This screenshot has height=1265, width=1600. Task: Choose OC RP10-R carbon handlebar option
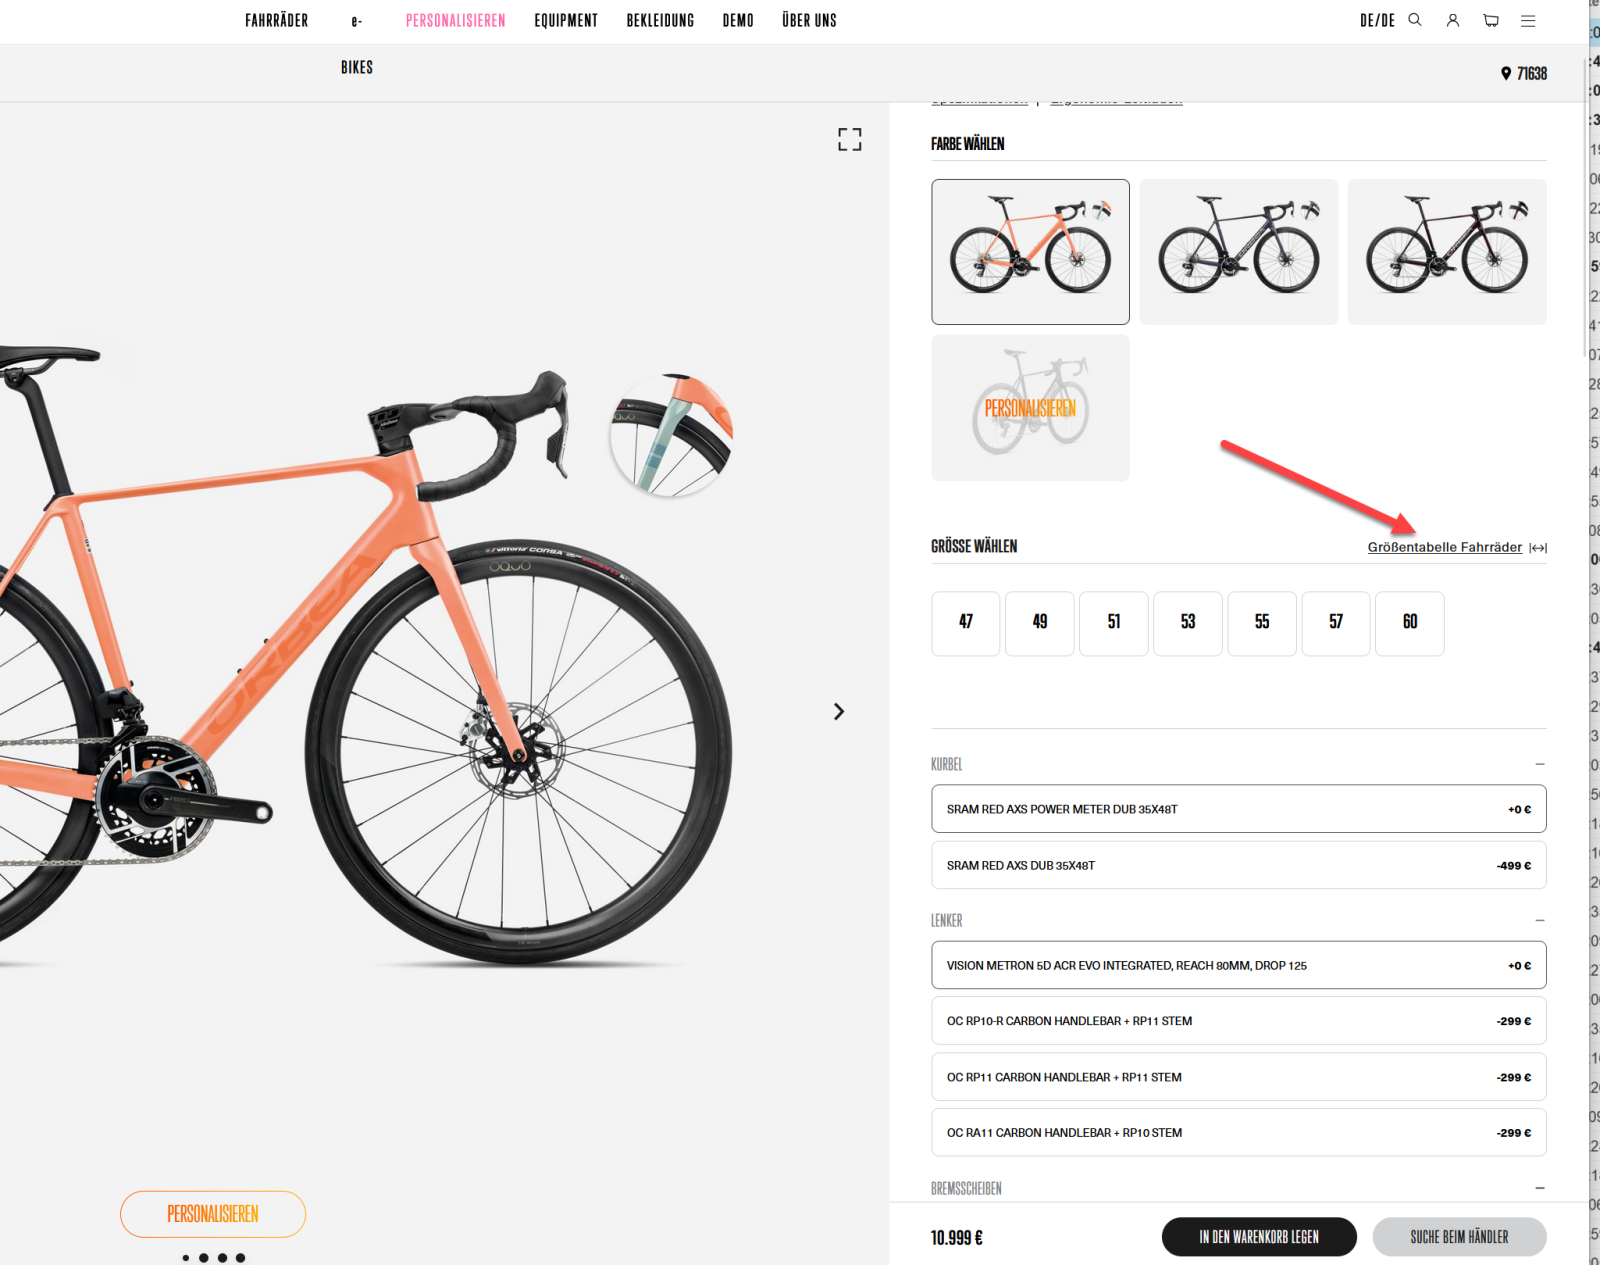tap(1238, 1021)
